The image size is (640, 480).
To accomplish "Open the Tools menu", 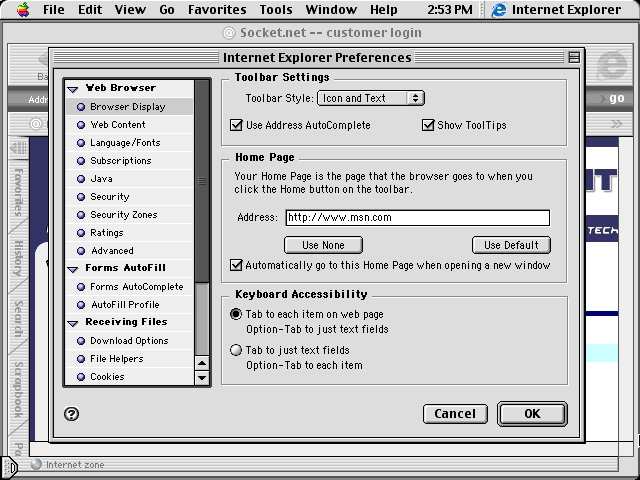I will point(276,9).
